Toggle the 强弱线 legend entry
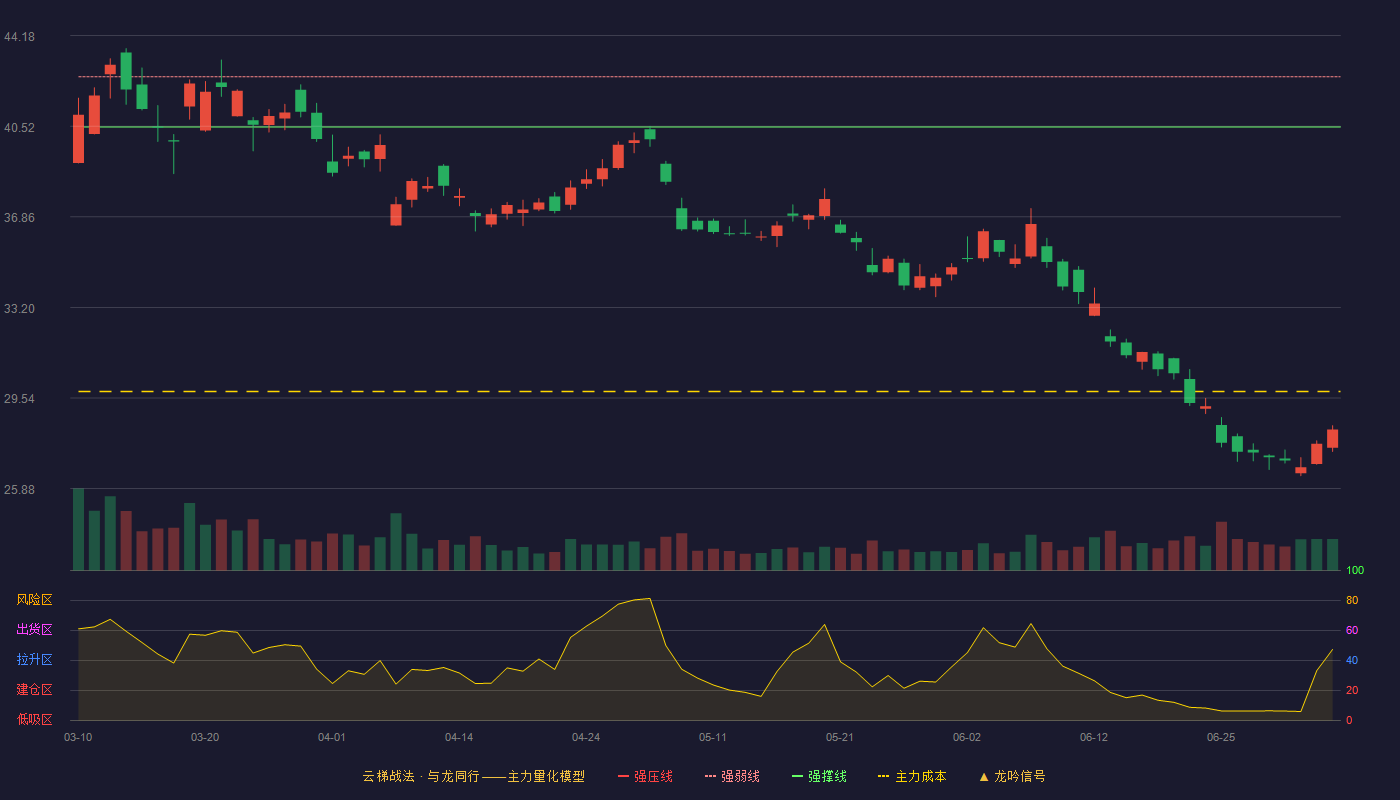 click(732, 776)
